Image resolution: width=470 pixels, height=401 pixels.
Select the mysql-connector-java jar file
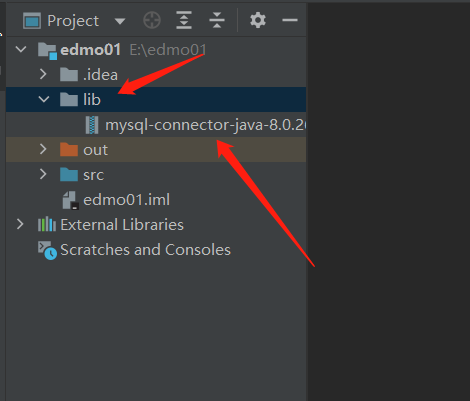[x=156, y=125]
